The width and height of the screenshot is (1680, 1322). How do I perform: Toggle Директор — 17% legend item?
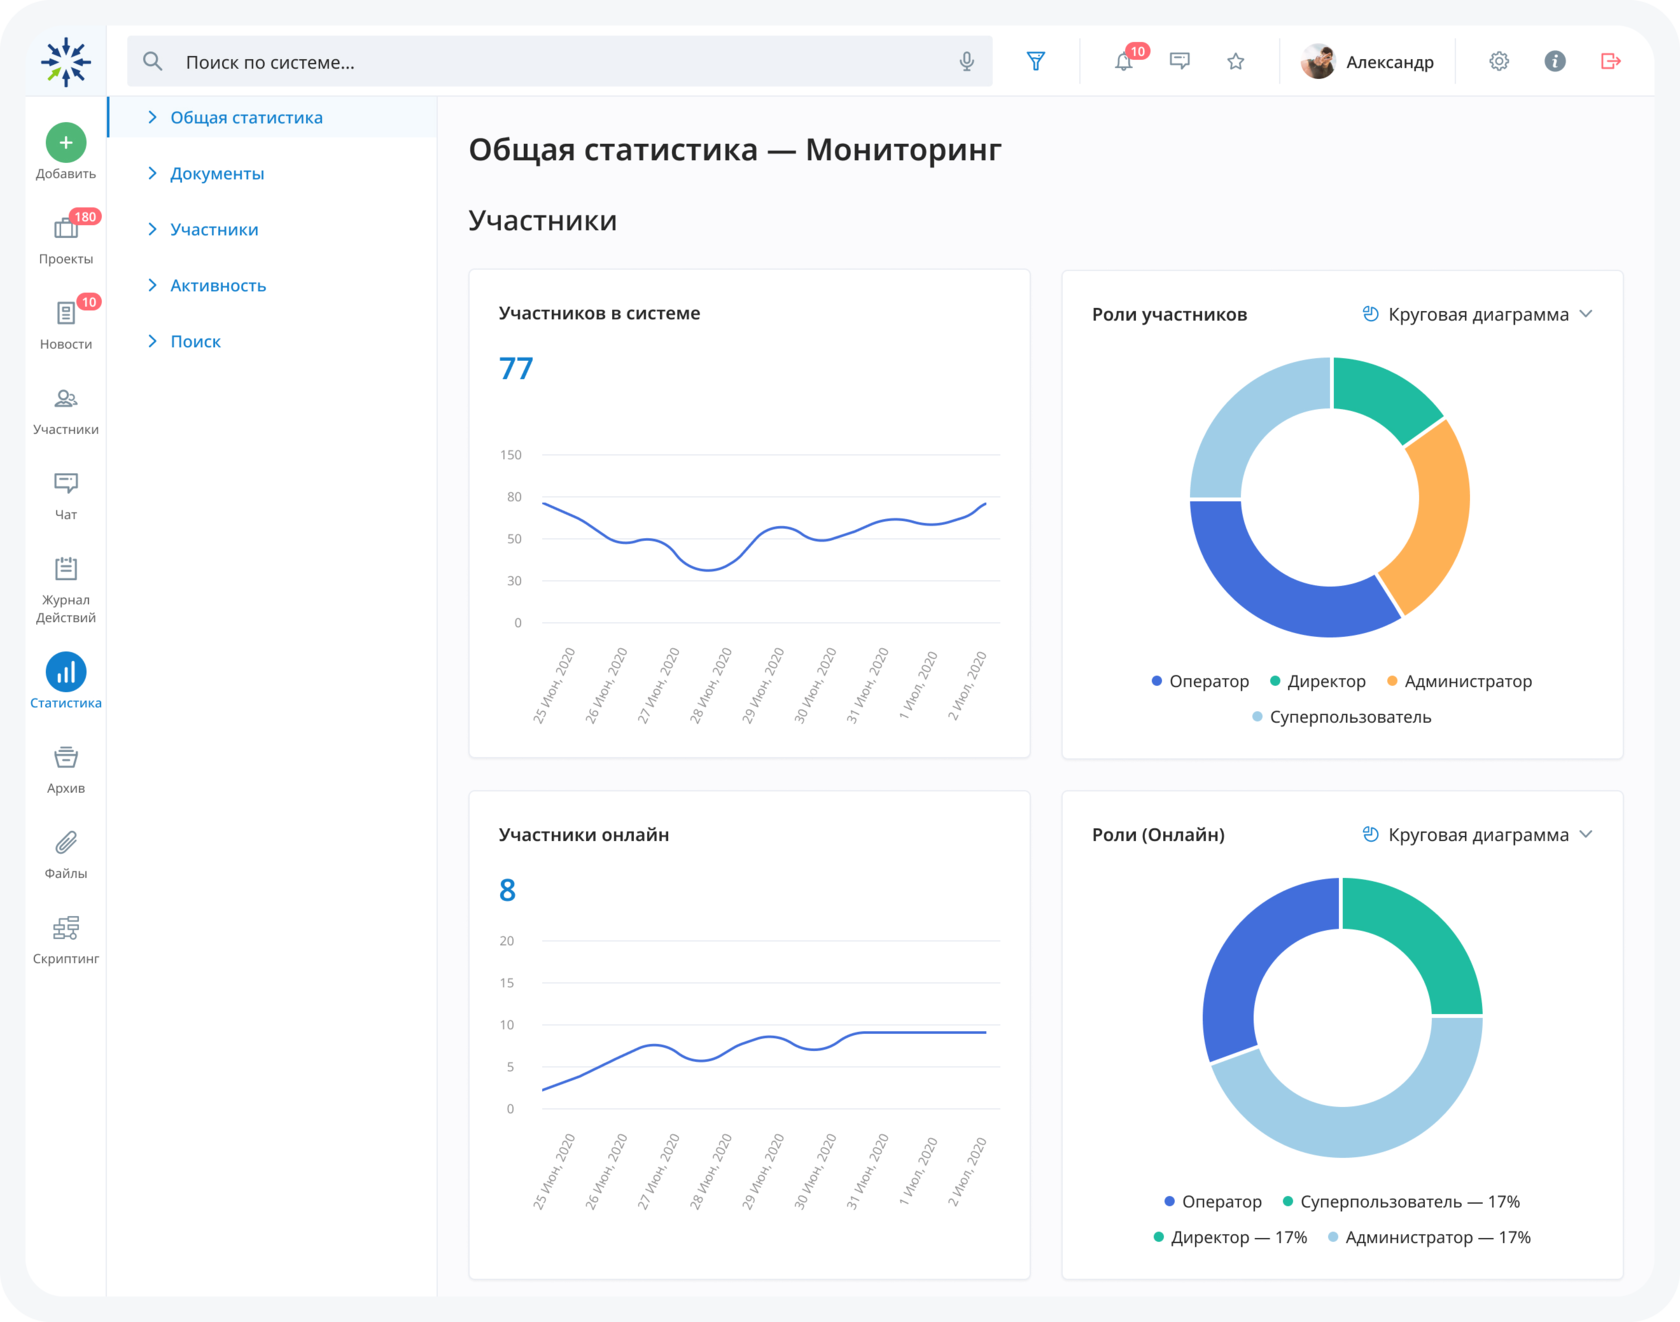click(1230, 1237)
